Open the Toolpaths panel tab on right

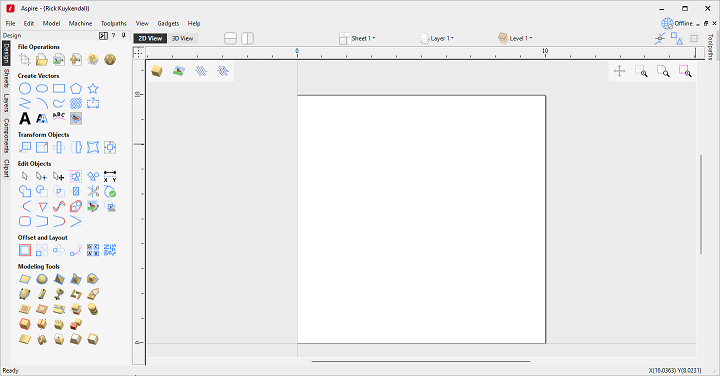[x=710, y=47]
